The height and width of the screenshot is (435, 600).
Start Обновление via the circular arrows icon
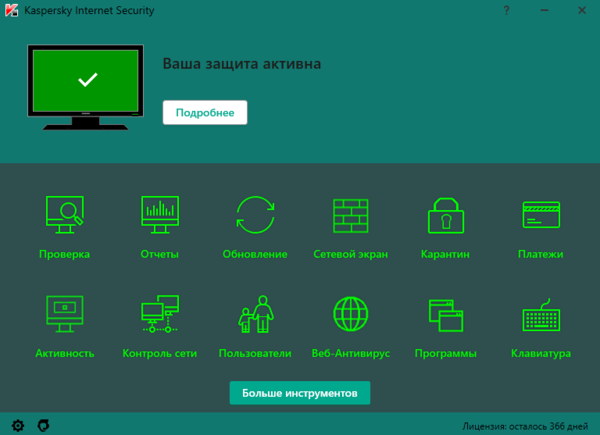[x=255, y=215]
